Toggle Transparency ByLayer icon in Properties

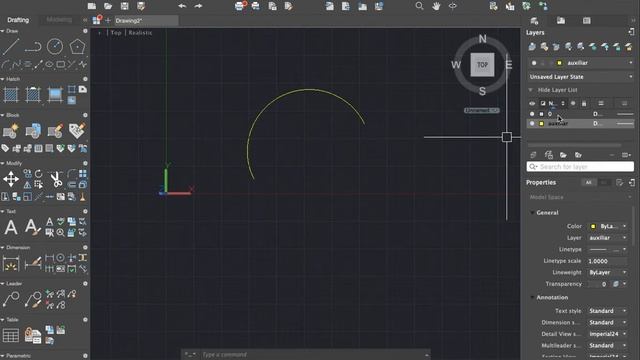(x=616, y=284)
